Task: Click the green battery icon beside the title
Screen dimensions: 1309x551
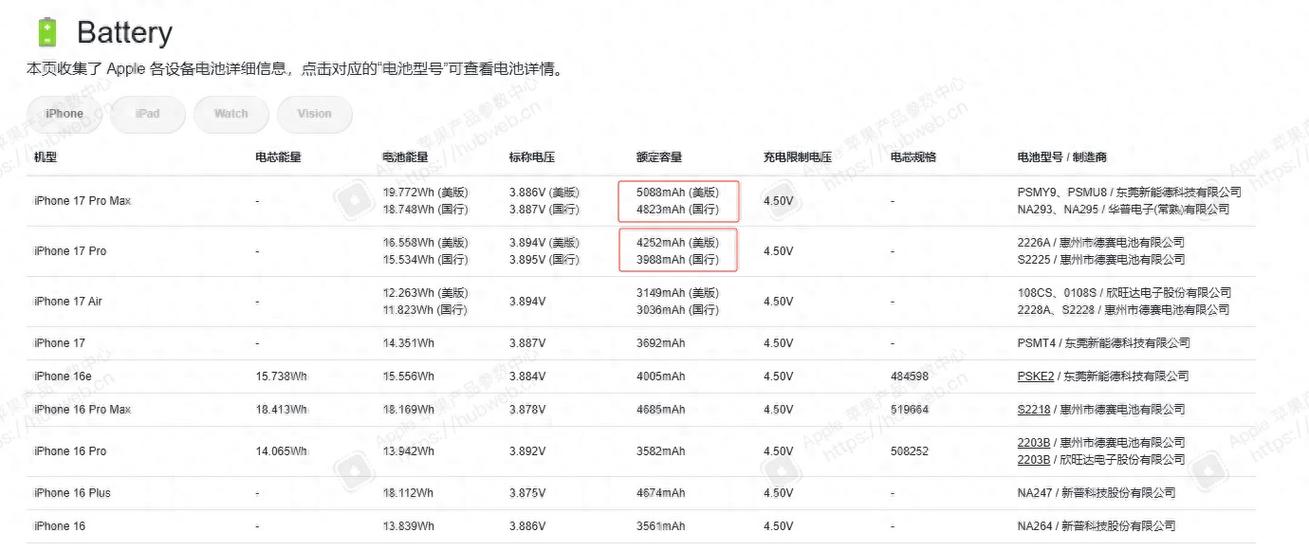Action: [45, 33]
